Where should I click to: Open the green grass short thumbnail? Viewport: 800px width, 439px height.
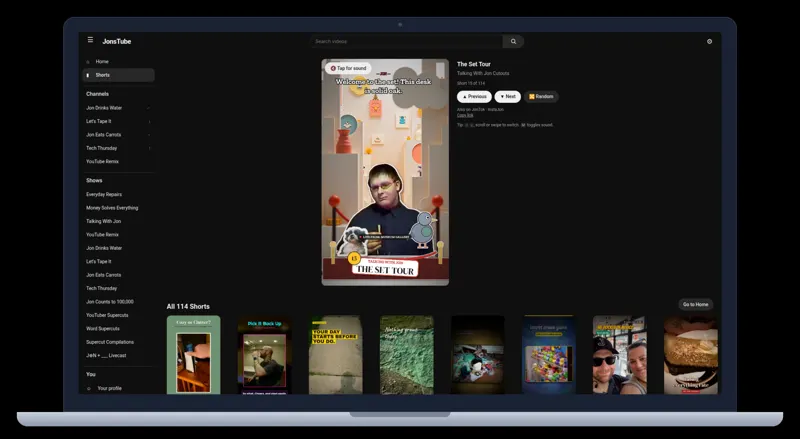[x=407, y=355]
